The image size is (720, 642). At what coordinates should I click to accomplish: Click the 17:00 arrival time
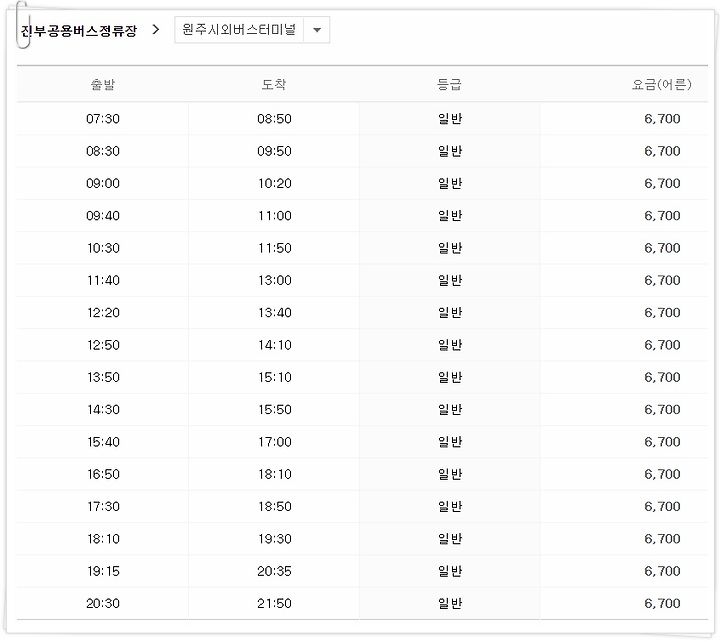274,442
